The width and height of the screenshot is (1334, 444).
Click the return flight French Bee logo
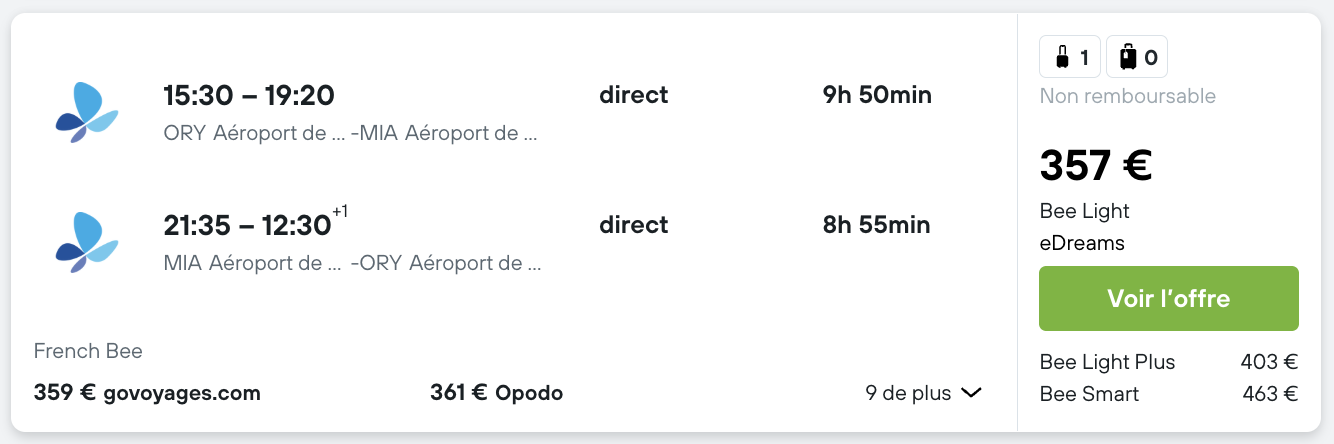click(87, 242)
